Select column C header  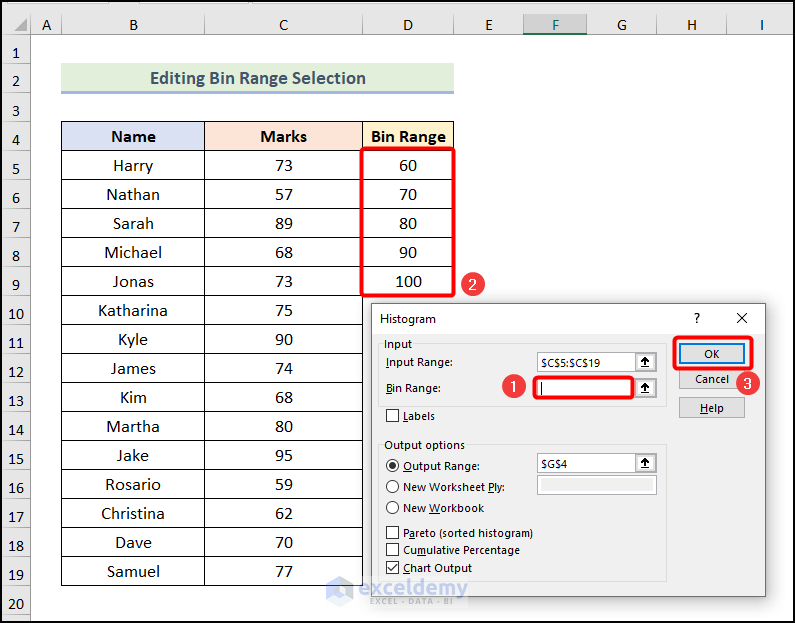tap(283, 25)
